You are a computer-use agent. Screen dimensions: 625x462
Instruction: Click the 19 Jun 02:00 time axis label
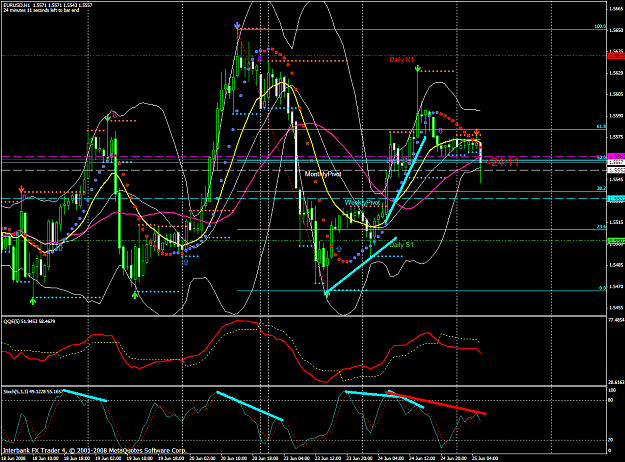[110, 458]
